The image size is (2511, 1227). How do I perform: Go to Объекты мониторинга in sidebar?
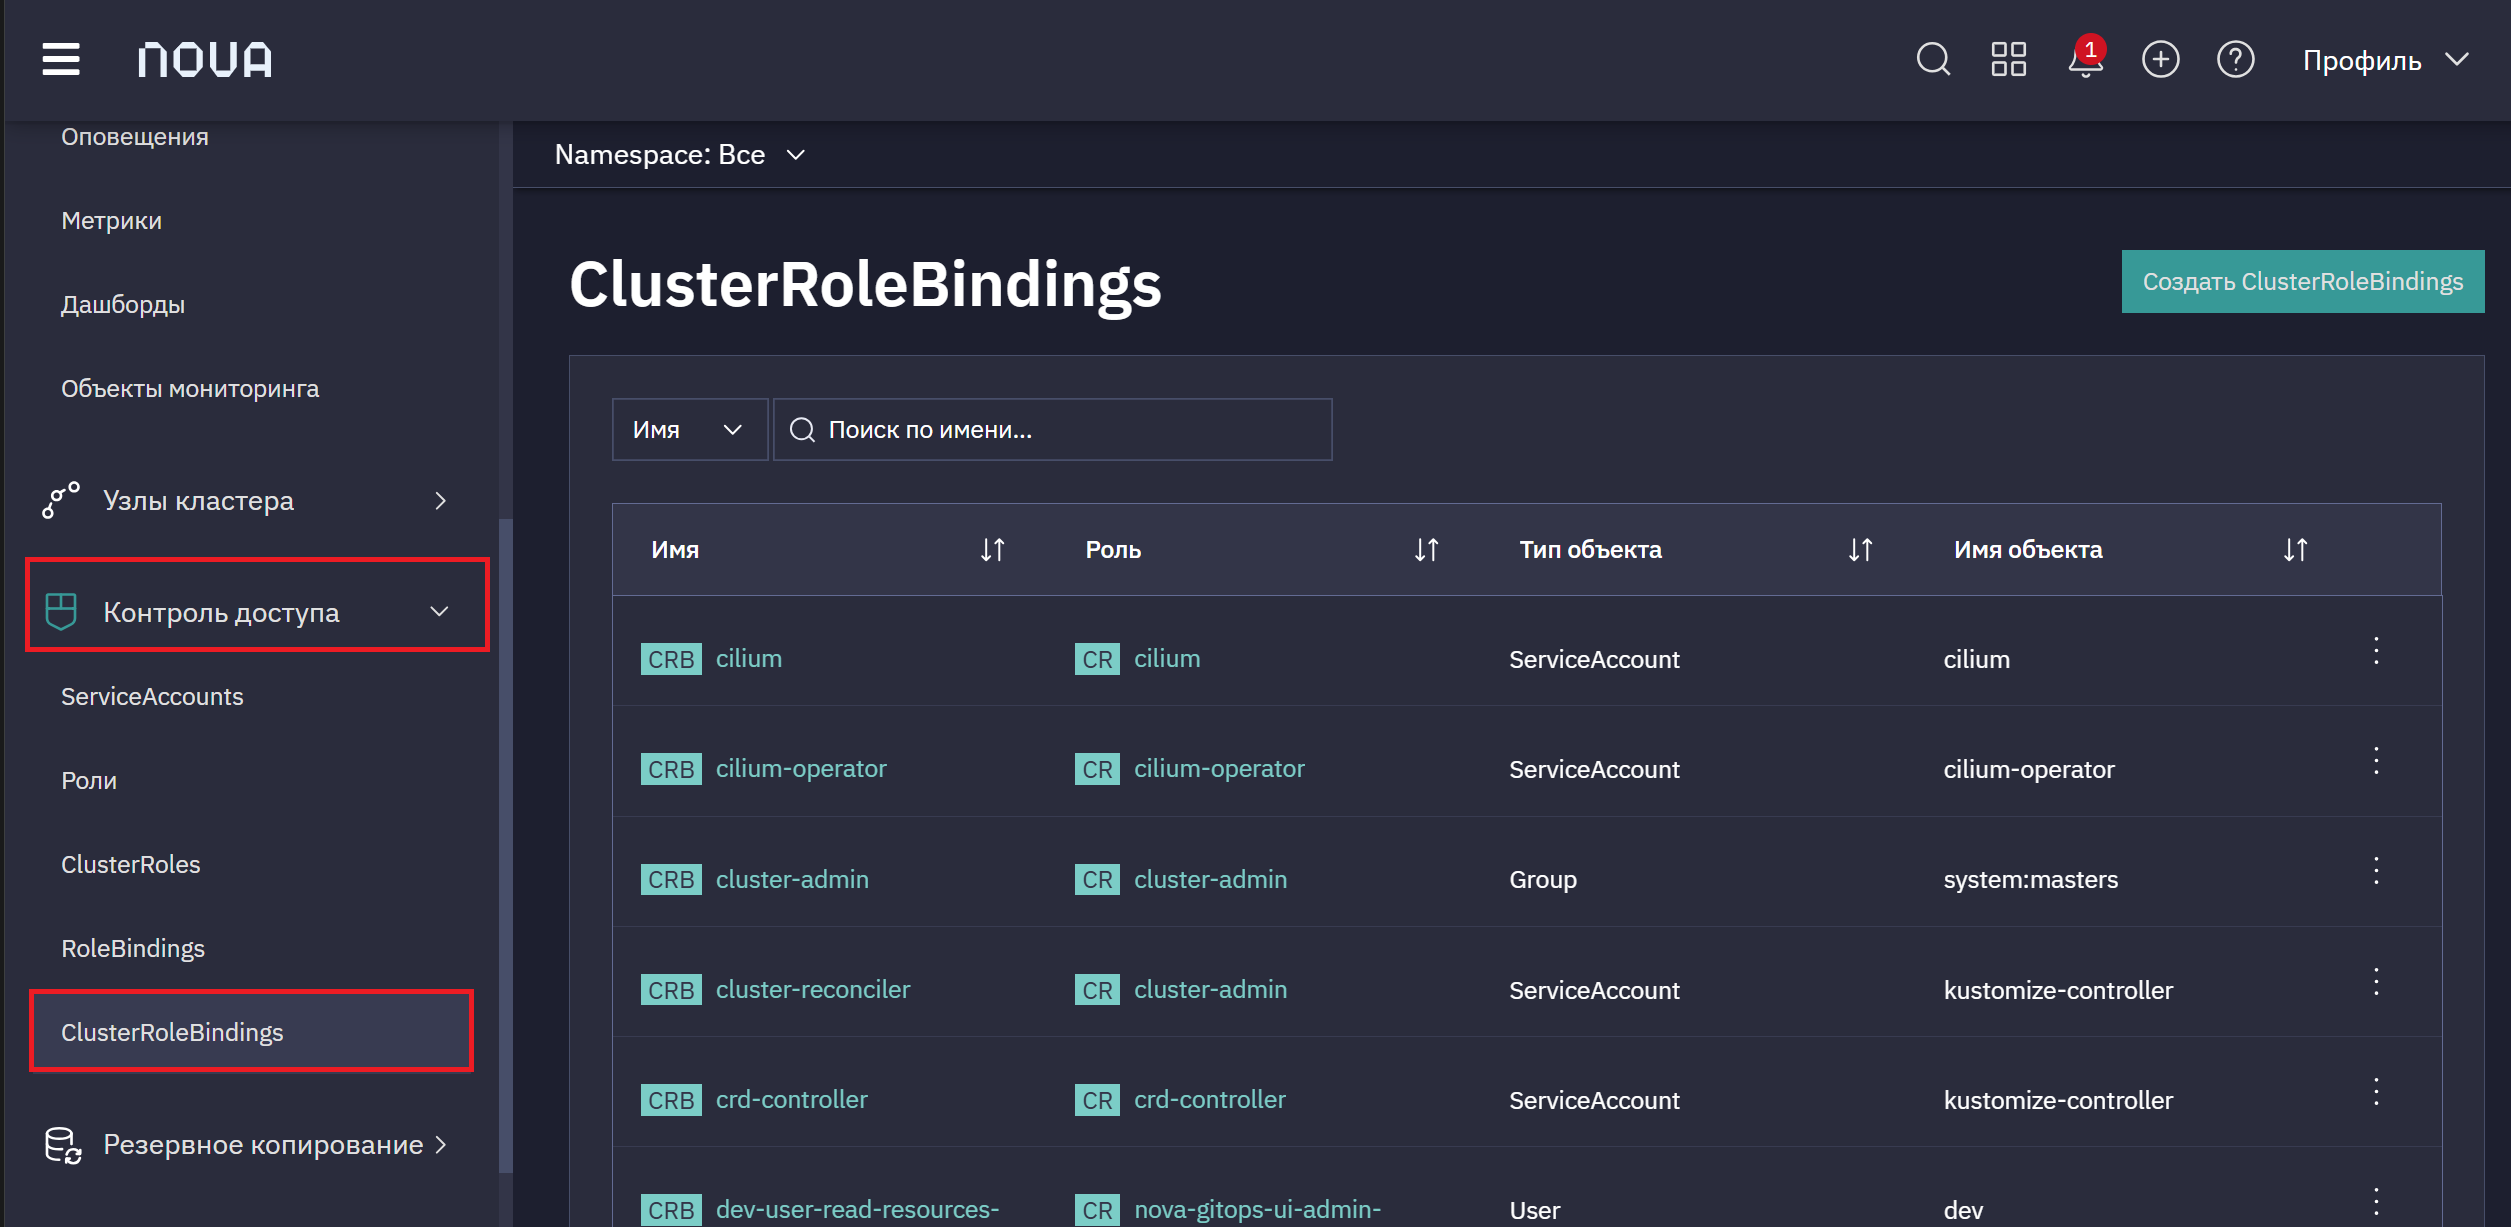190,389
